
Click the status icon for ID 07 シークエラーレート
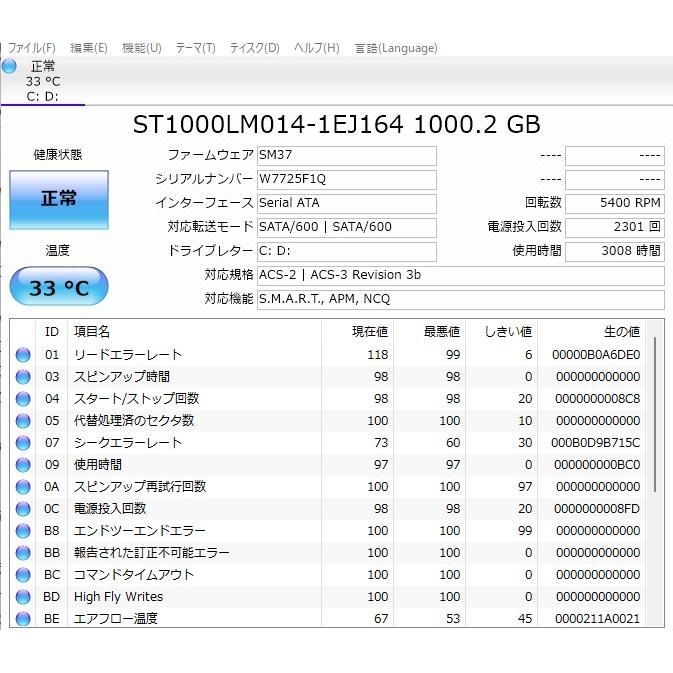point(23,443)
